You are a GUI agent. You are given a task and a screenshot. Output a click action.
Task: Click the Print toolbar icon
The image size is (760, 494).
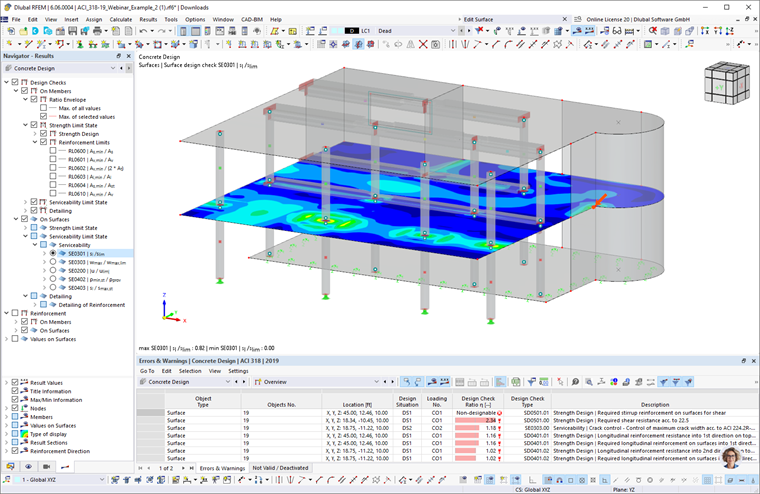pyautogui.click(x=97, y=31)
